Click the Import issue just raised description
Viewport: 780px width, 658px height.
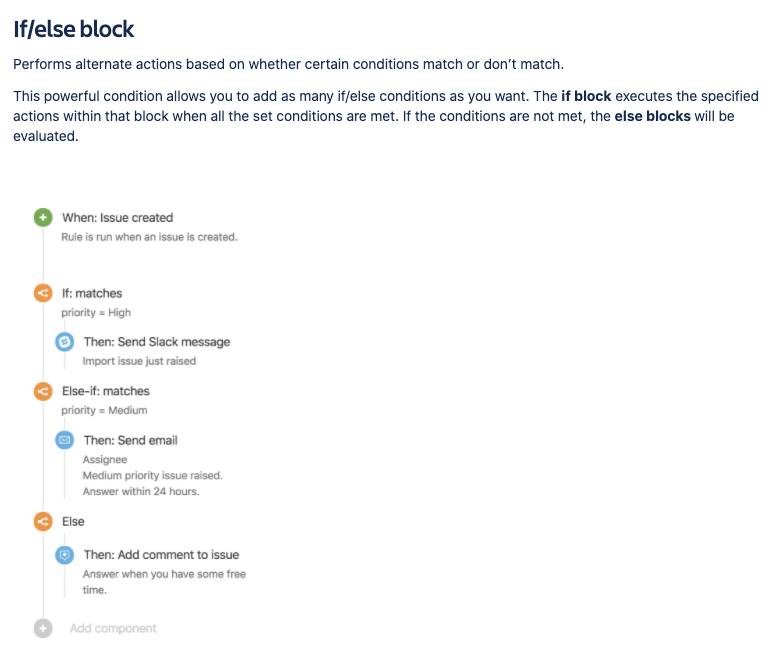tap(139, 361)
